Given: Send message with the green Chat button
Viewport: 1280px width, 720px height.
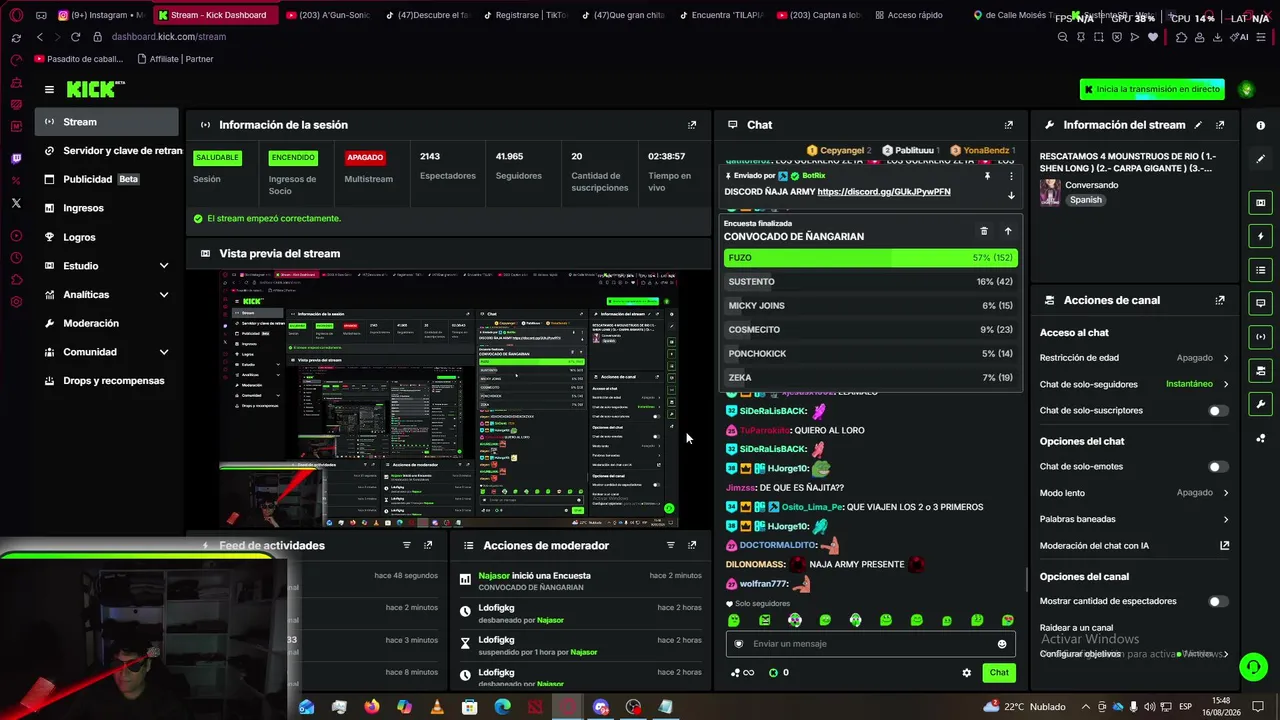Looking at the screenshot, I should pos(999,673).
